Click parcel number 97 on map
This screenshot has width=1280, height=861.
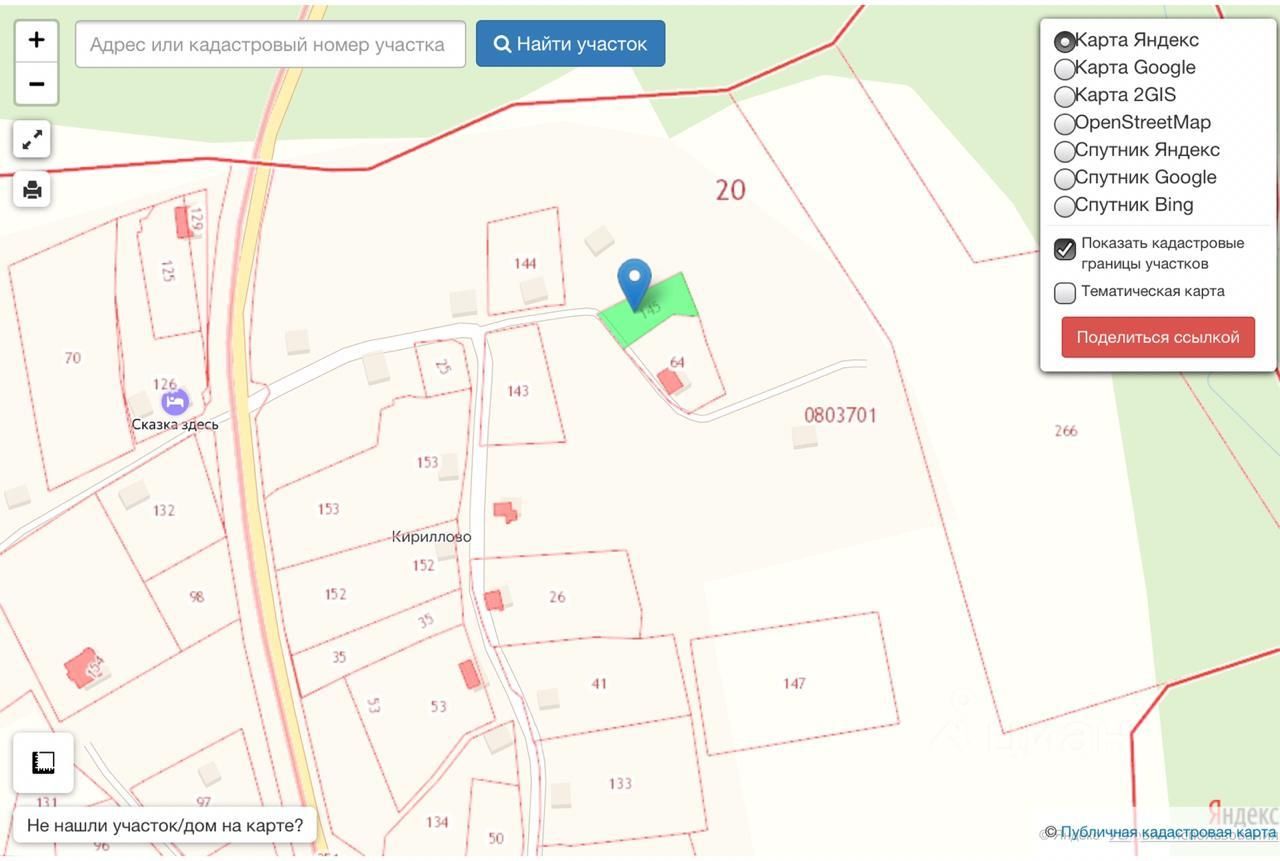(204, 802)
